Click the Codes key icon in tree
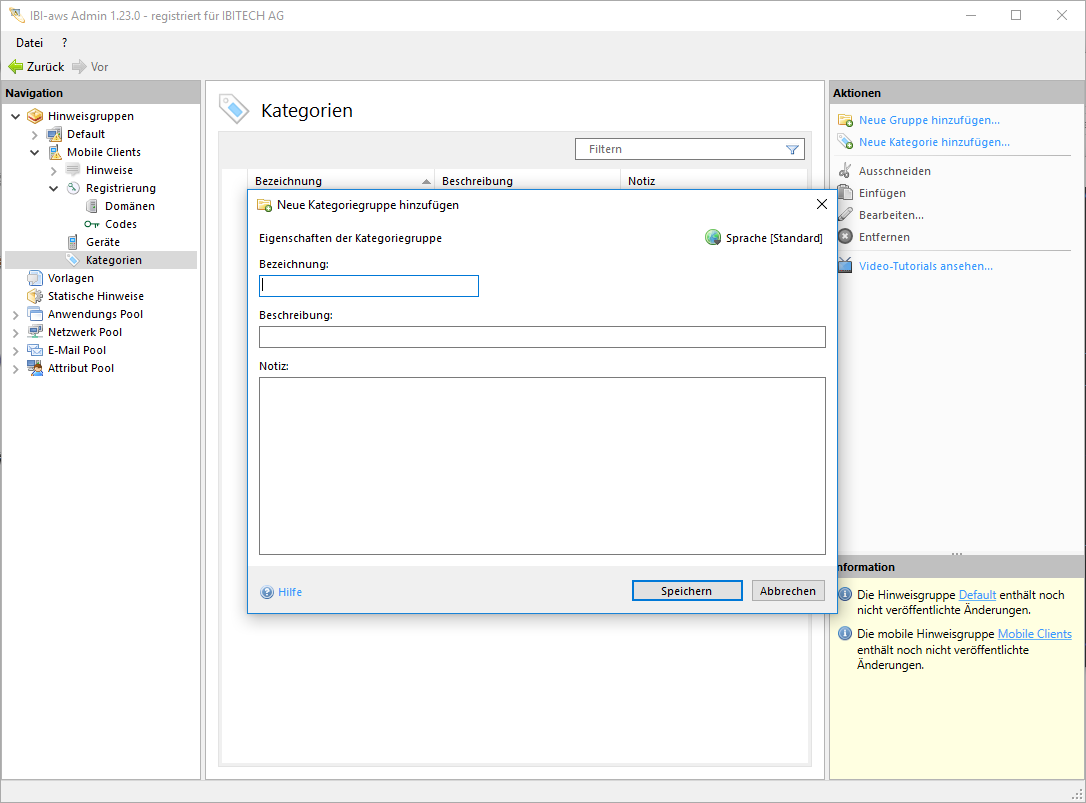Image resolution: width=1086 pixels, height=803 pixels. pos(92,224)
